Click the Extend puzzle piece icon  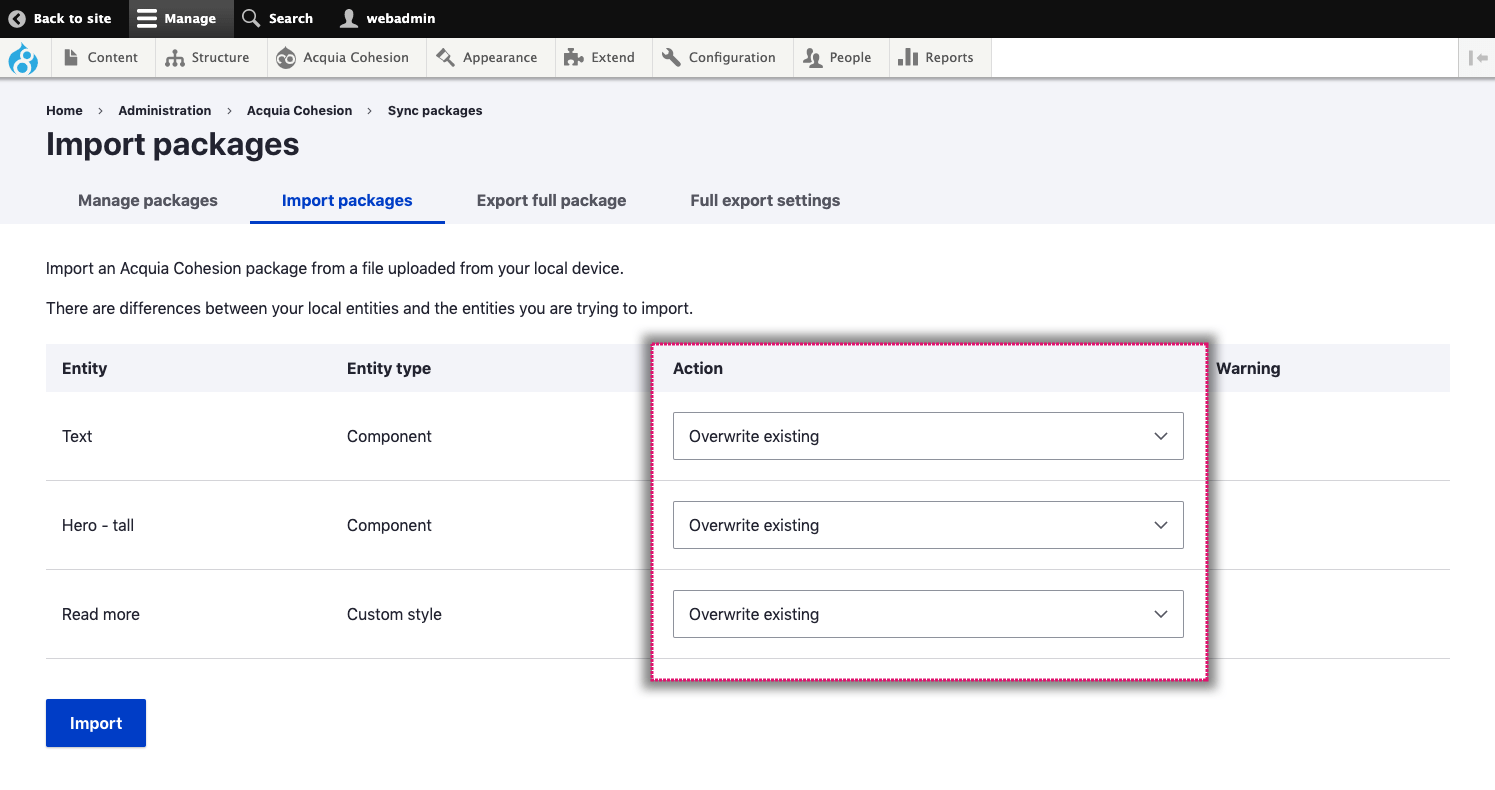point(574,57)
